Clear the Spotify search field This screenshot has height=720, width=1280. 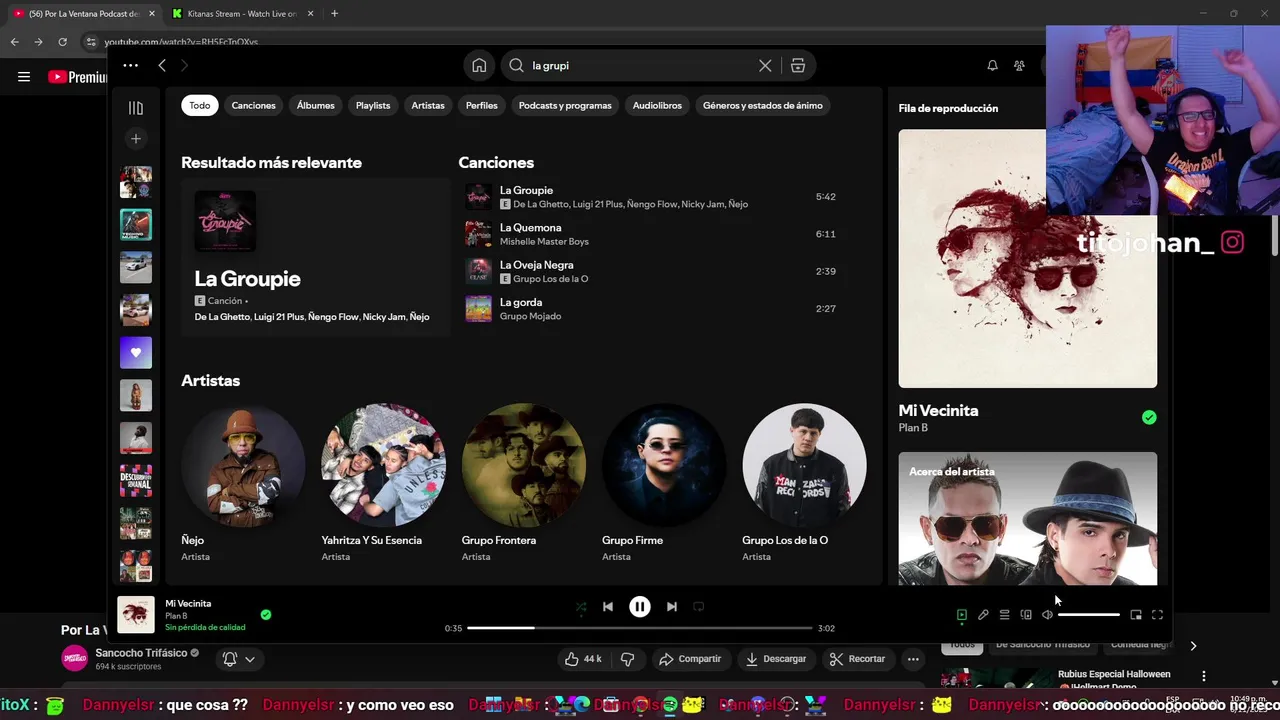click(765, 65)
